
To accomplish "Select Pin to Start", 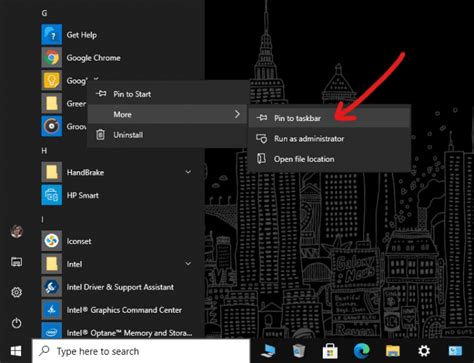I will (167, 94).
